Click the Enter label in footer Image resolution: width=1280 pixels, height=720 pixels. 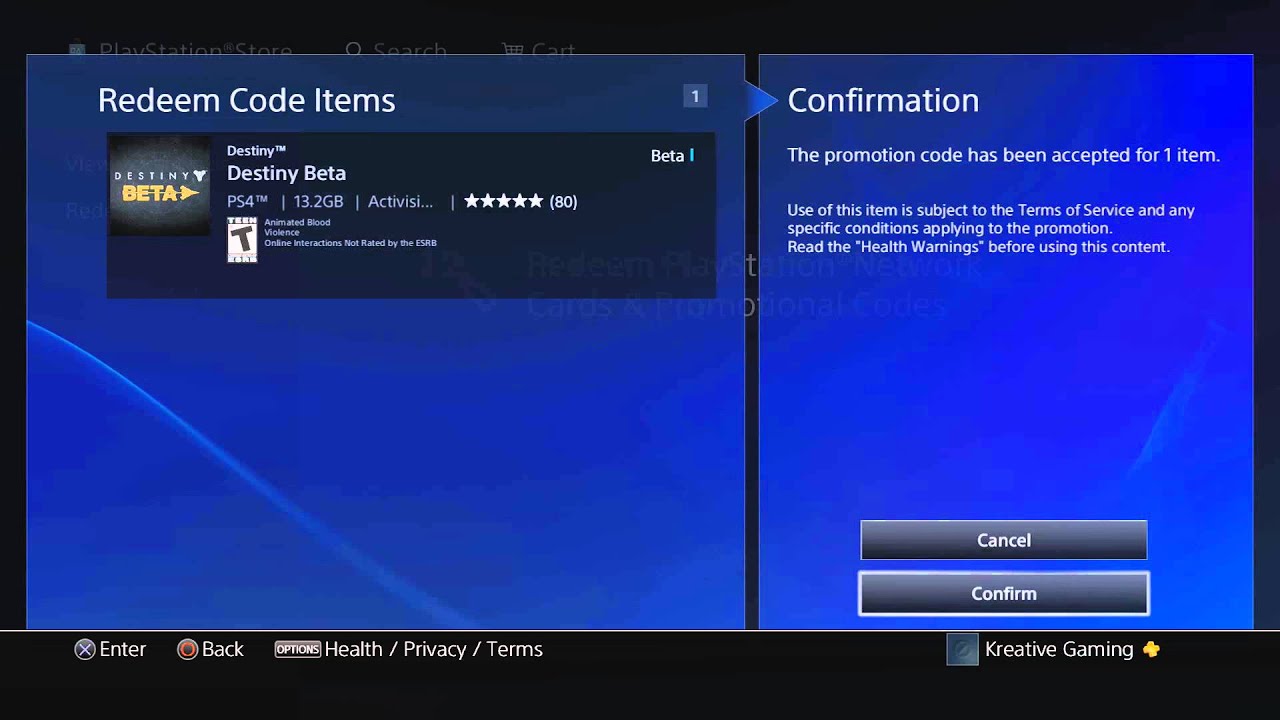coord(123,649)
